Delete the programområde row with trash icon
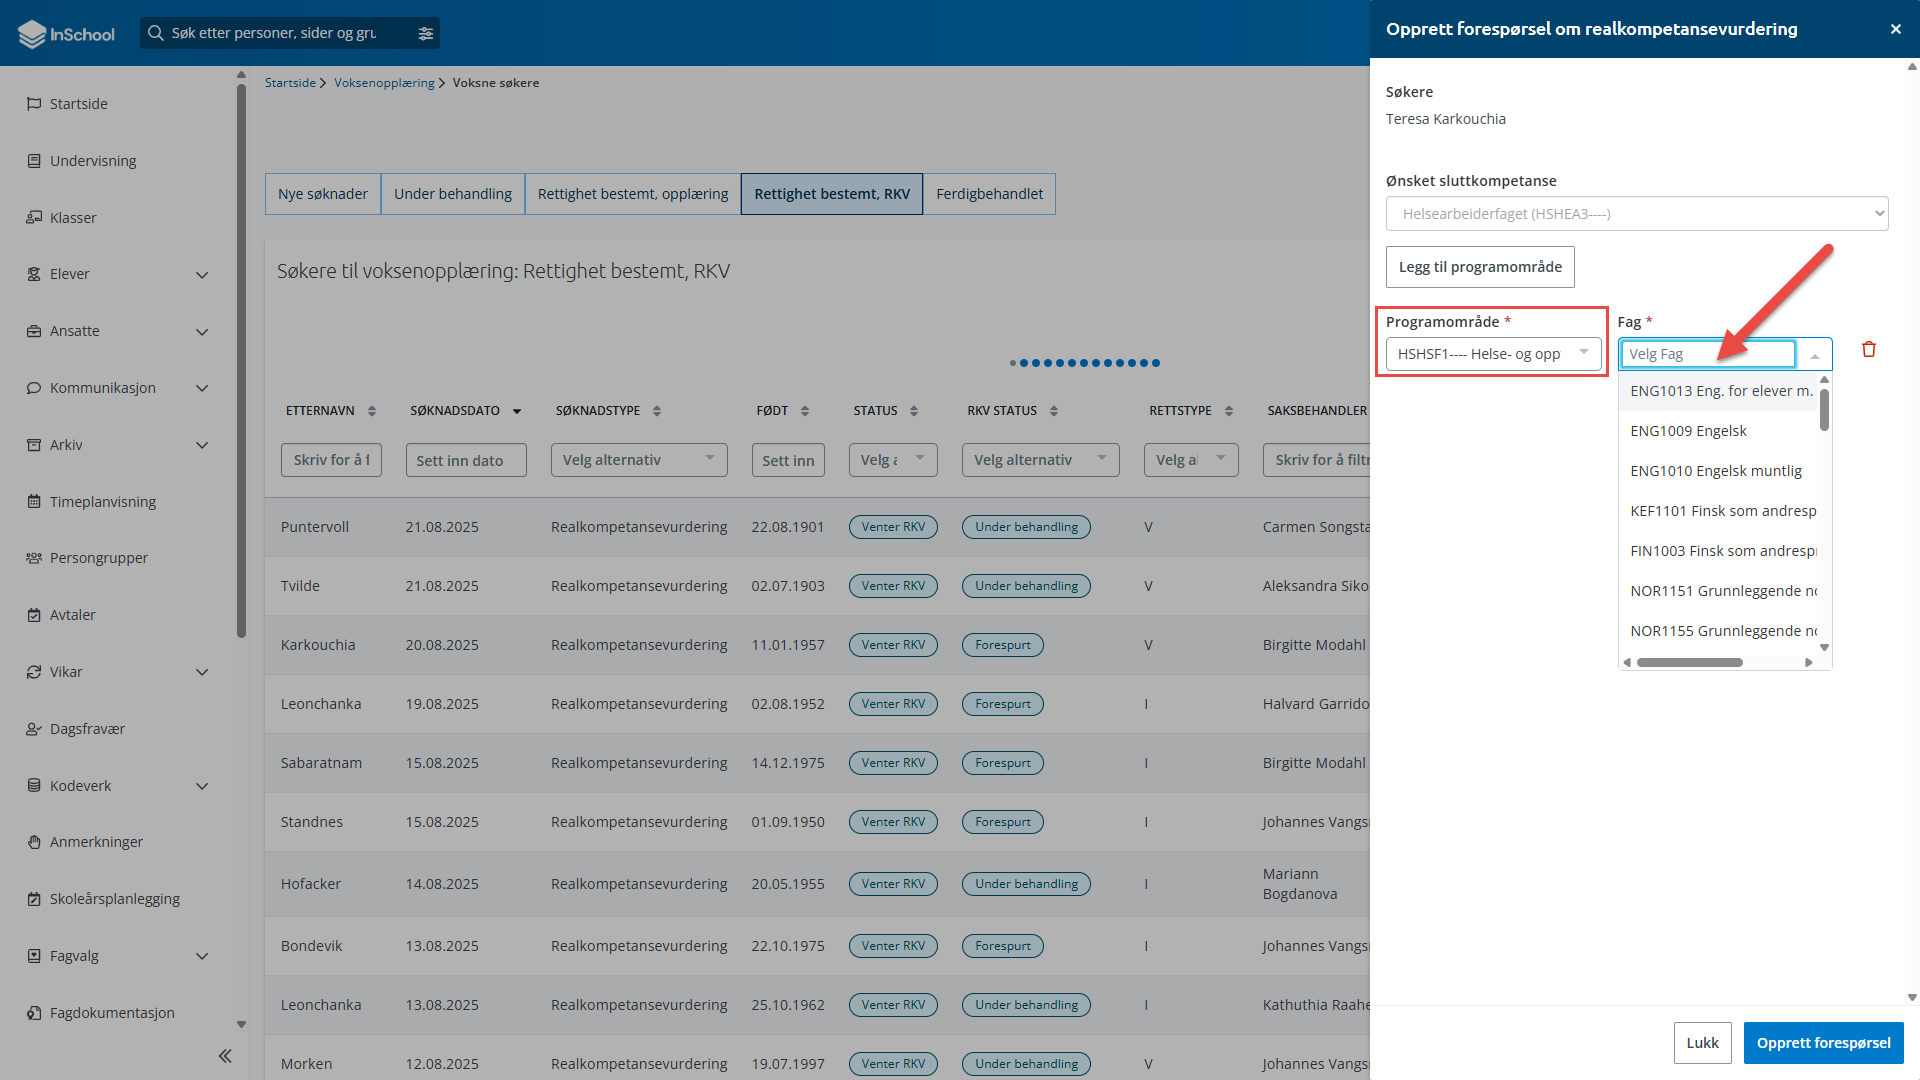1920x1080 pixels. (1869, 349)
